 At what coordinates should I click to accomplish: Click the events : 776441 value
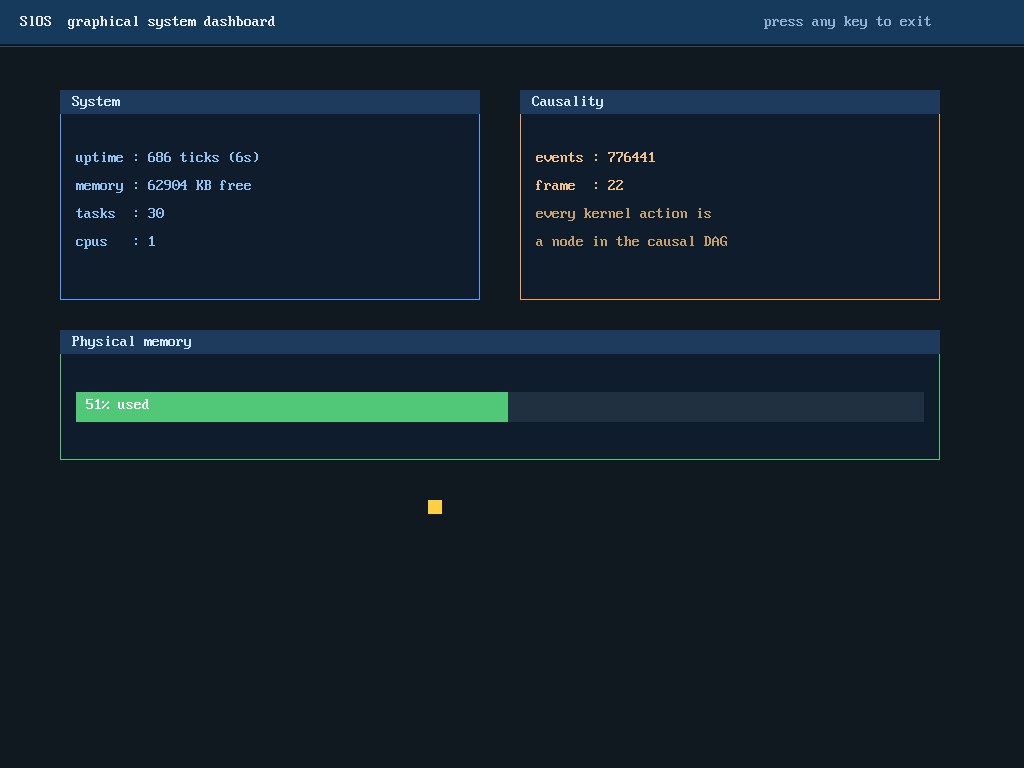[x=631, y=157]
